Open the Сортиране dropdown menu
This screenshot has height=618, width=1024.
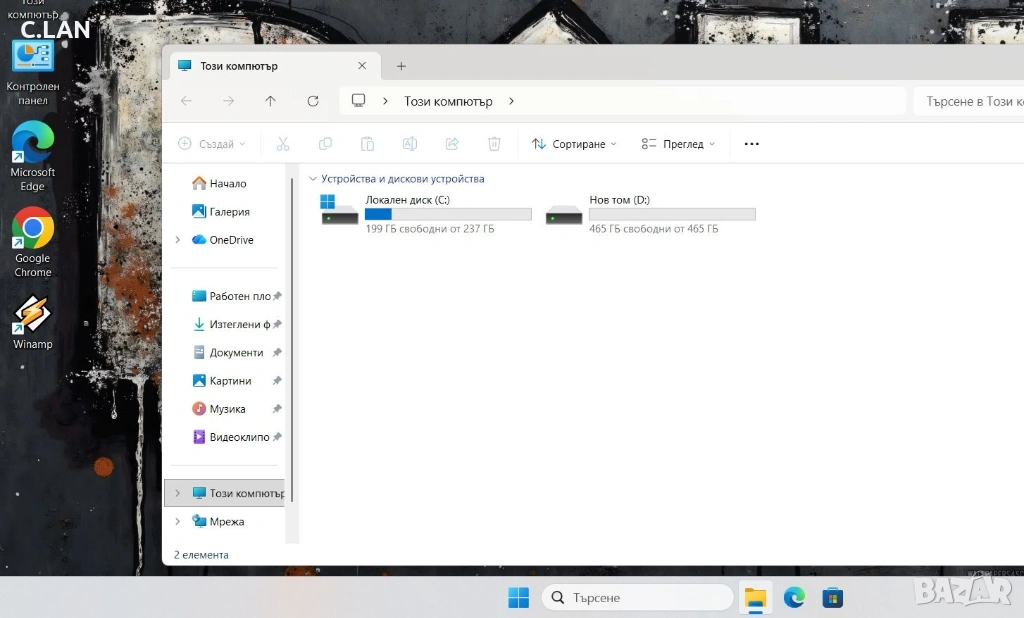point(574,144)
